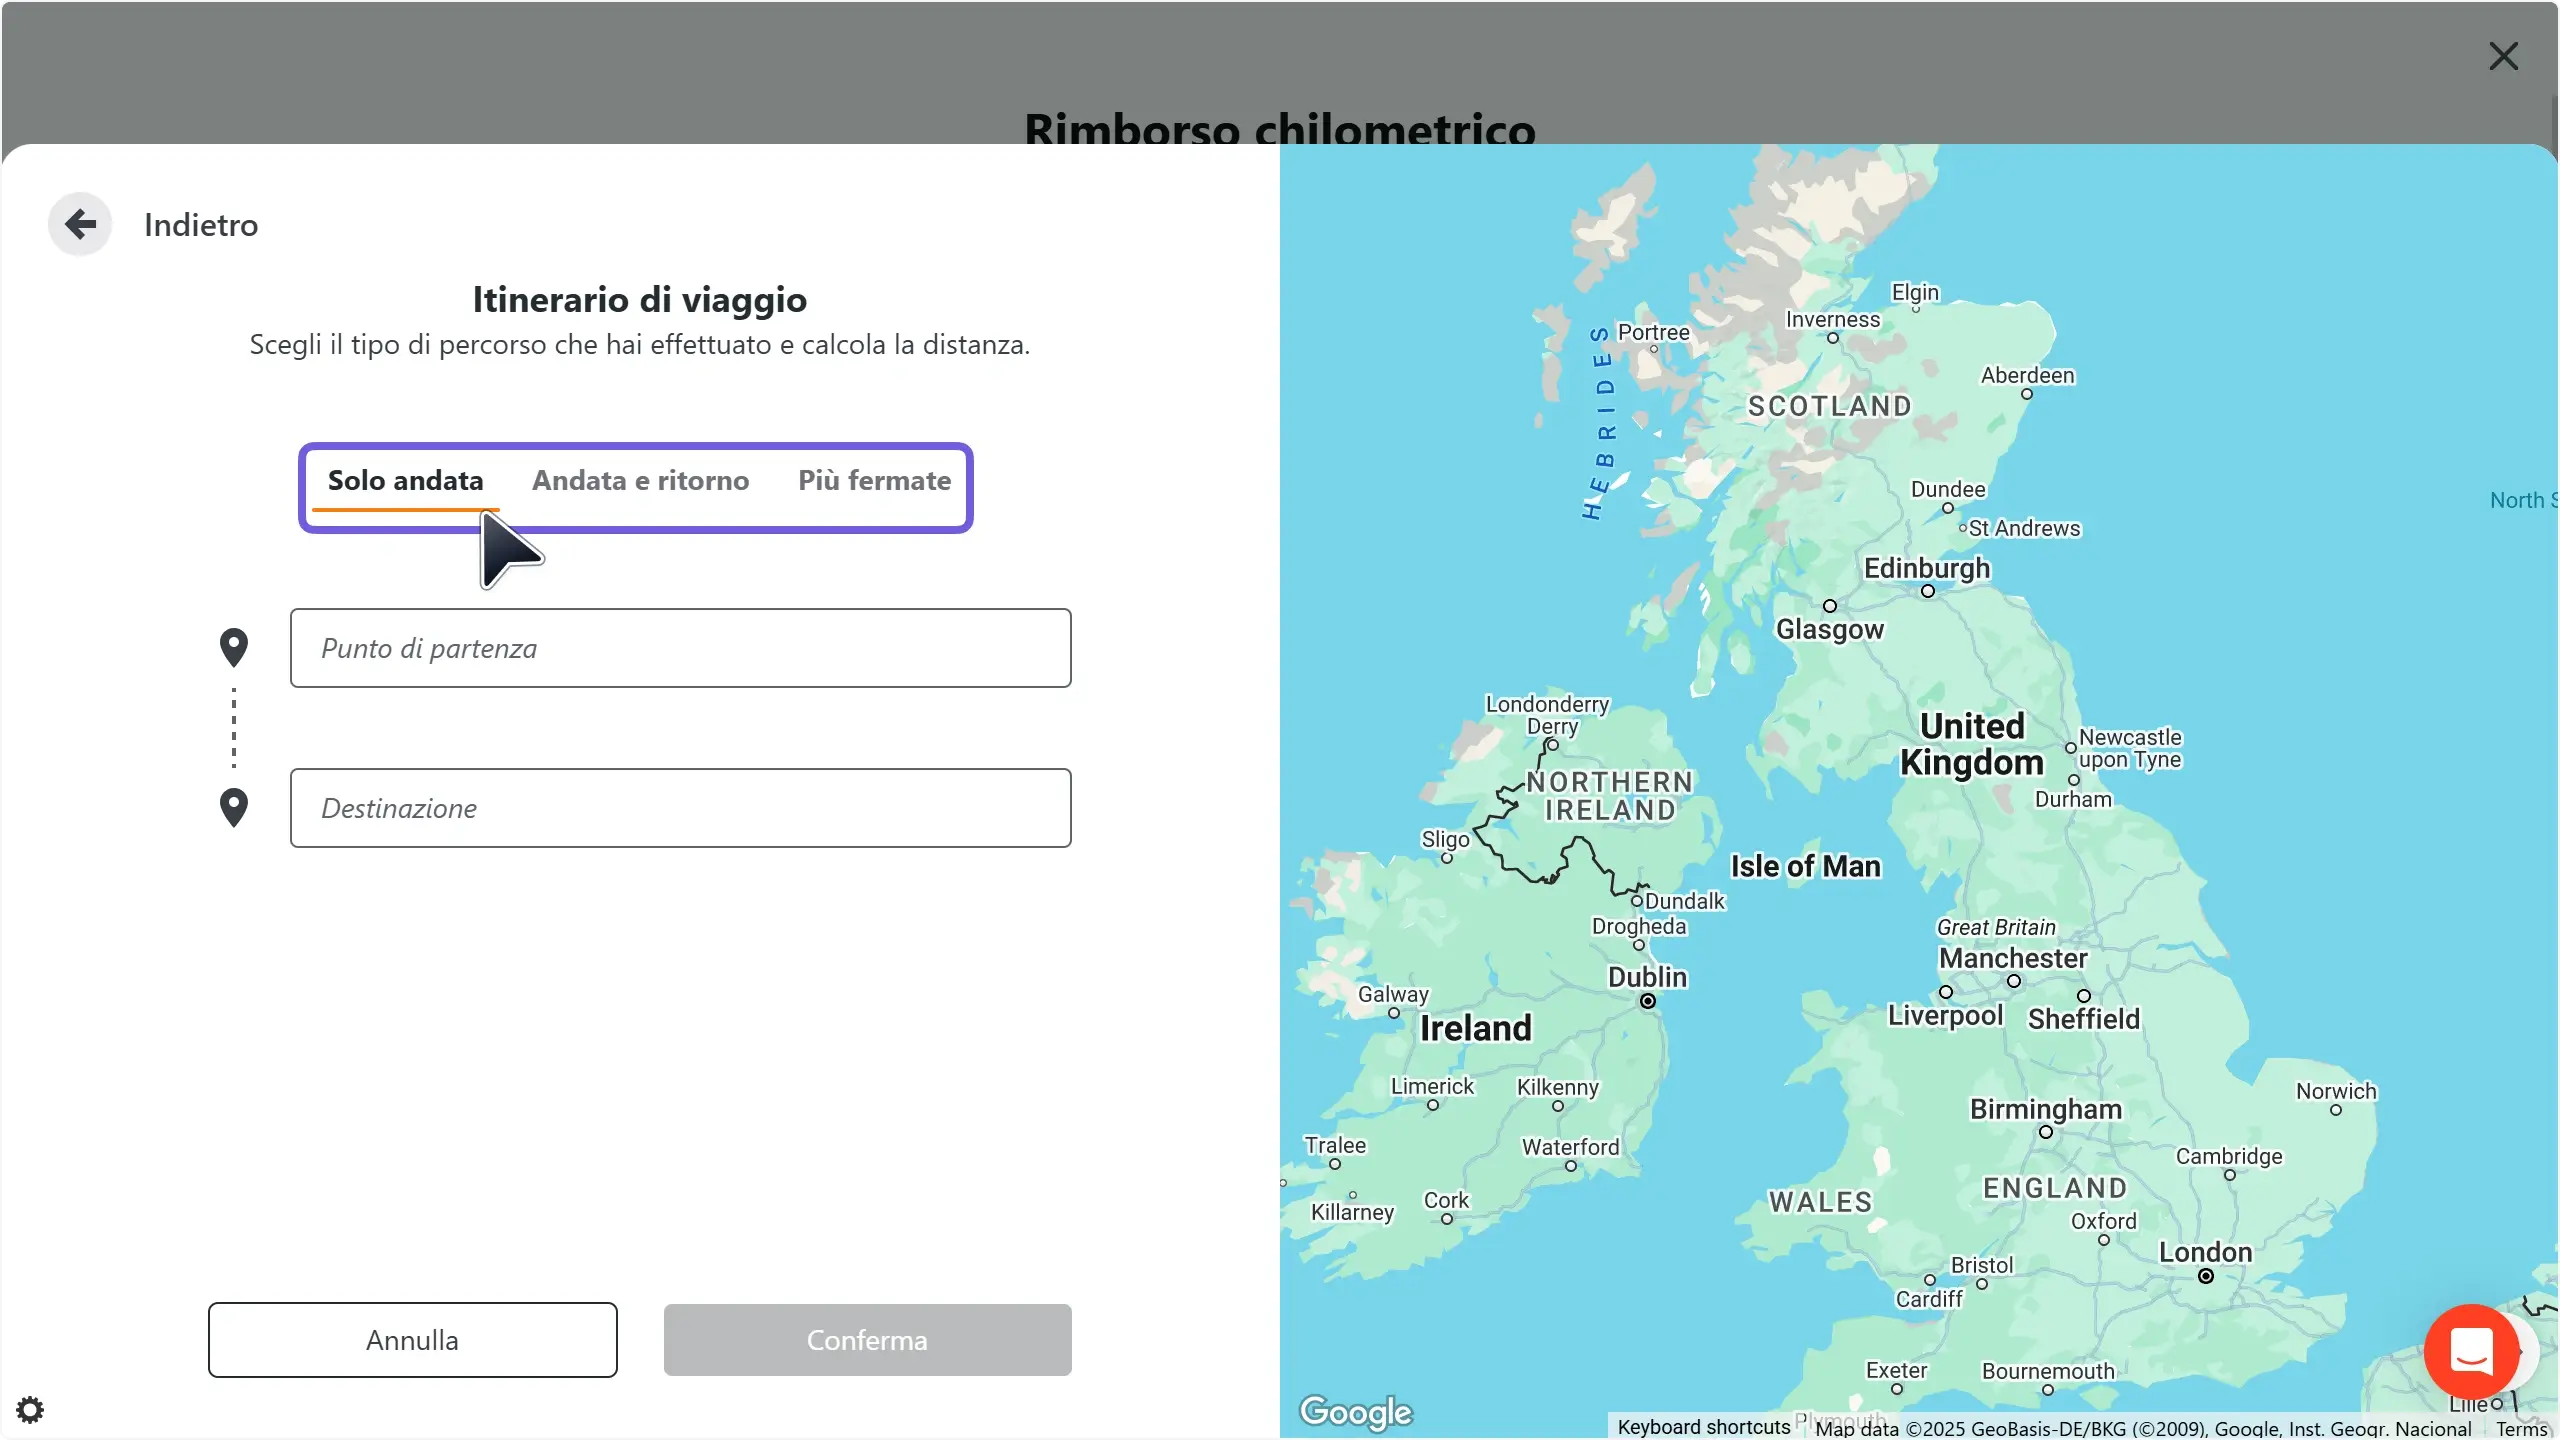This screenshot has width=2560, height=1440.
Task: Click the Bournemouth label on the map
Action: pyautogui.click(x=2048, y=1371)
